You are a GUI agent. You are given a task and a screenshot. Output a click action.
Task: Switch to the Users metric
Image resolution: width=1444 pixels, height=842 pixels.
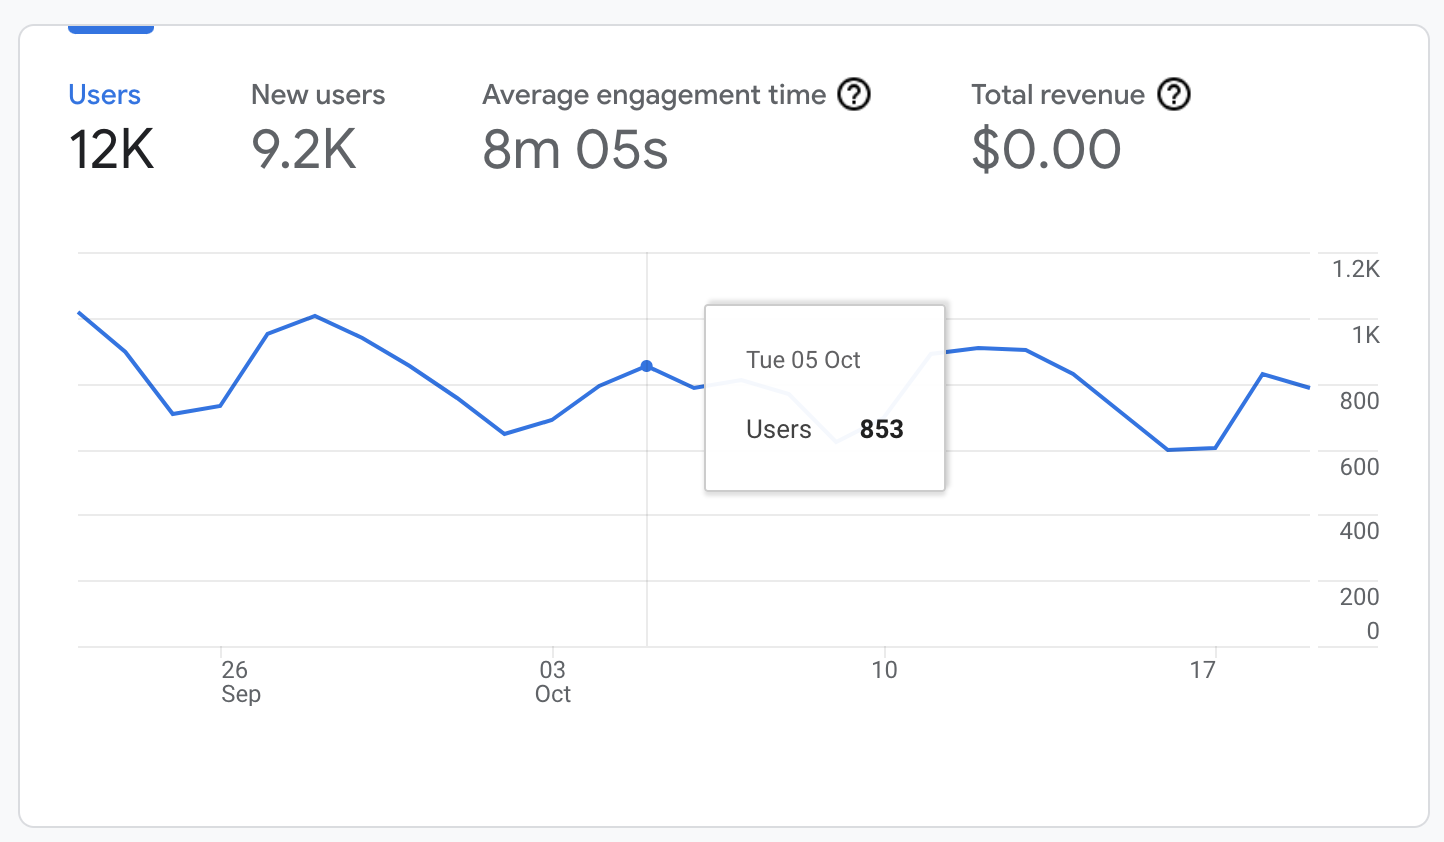pos(104,94)
